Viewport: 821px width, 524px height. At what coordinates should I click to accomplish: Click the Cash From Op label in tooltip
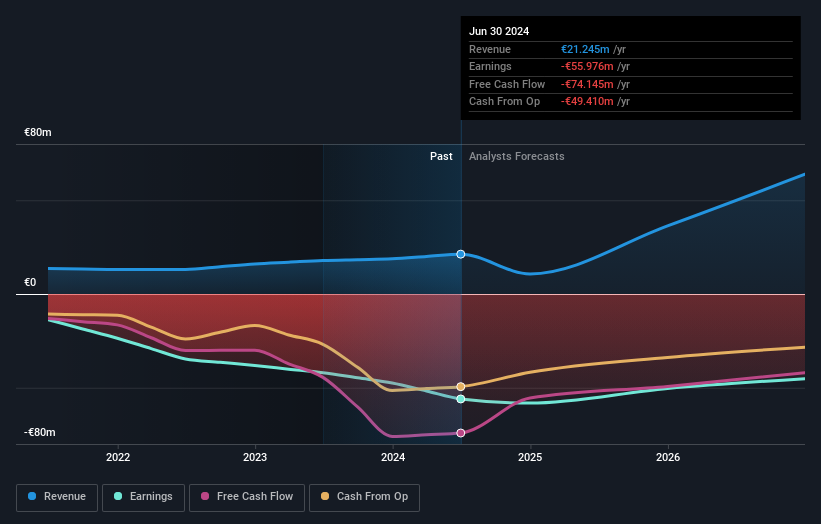(504, 102)
